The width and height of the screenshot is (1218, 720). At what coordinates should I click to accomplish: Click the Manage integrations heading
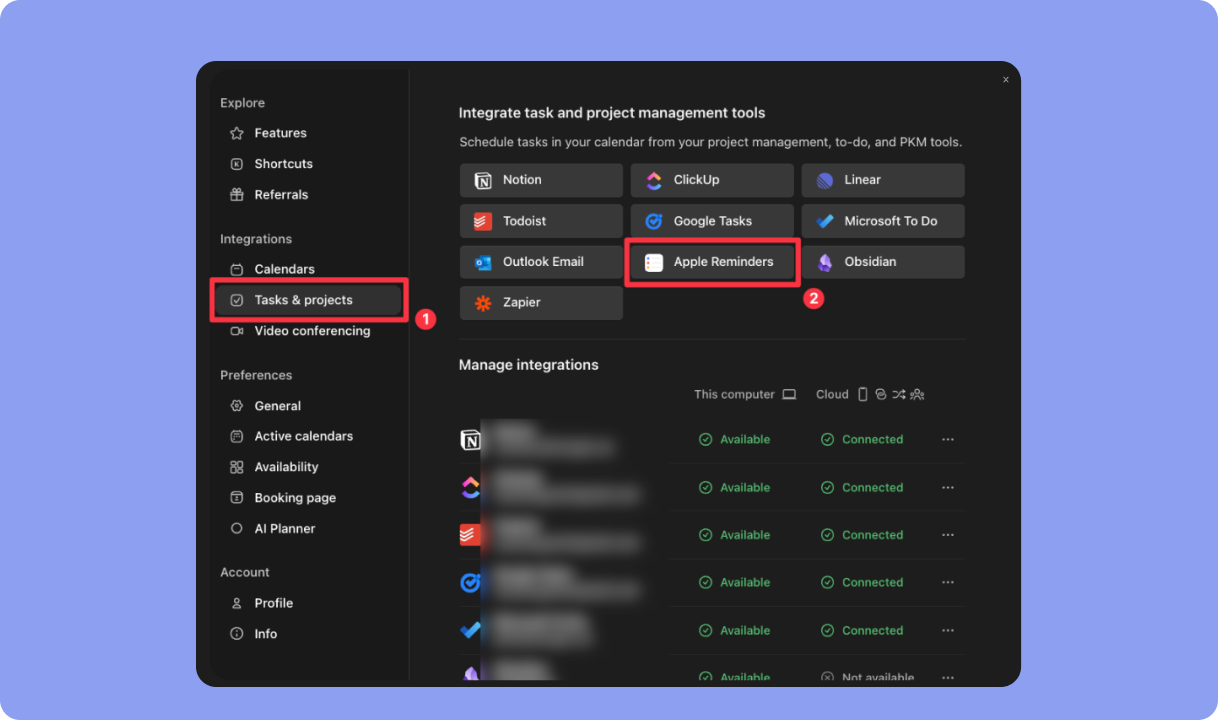pos(529,365)
